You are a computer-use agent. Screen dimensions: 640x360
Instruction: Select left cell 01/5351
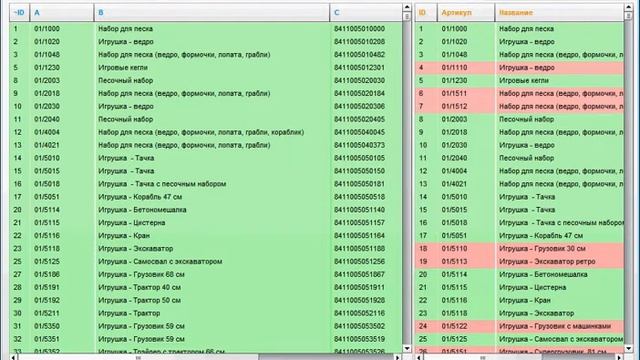coord(47,339)
